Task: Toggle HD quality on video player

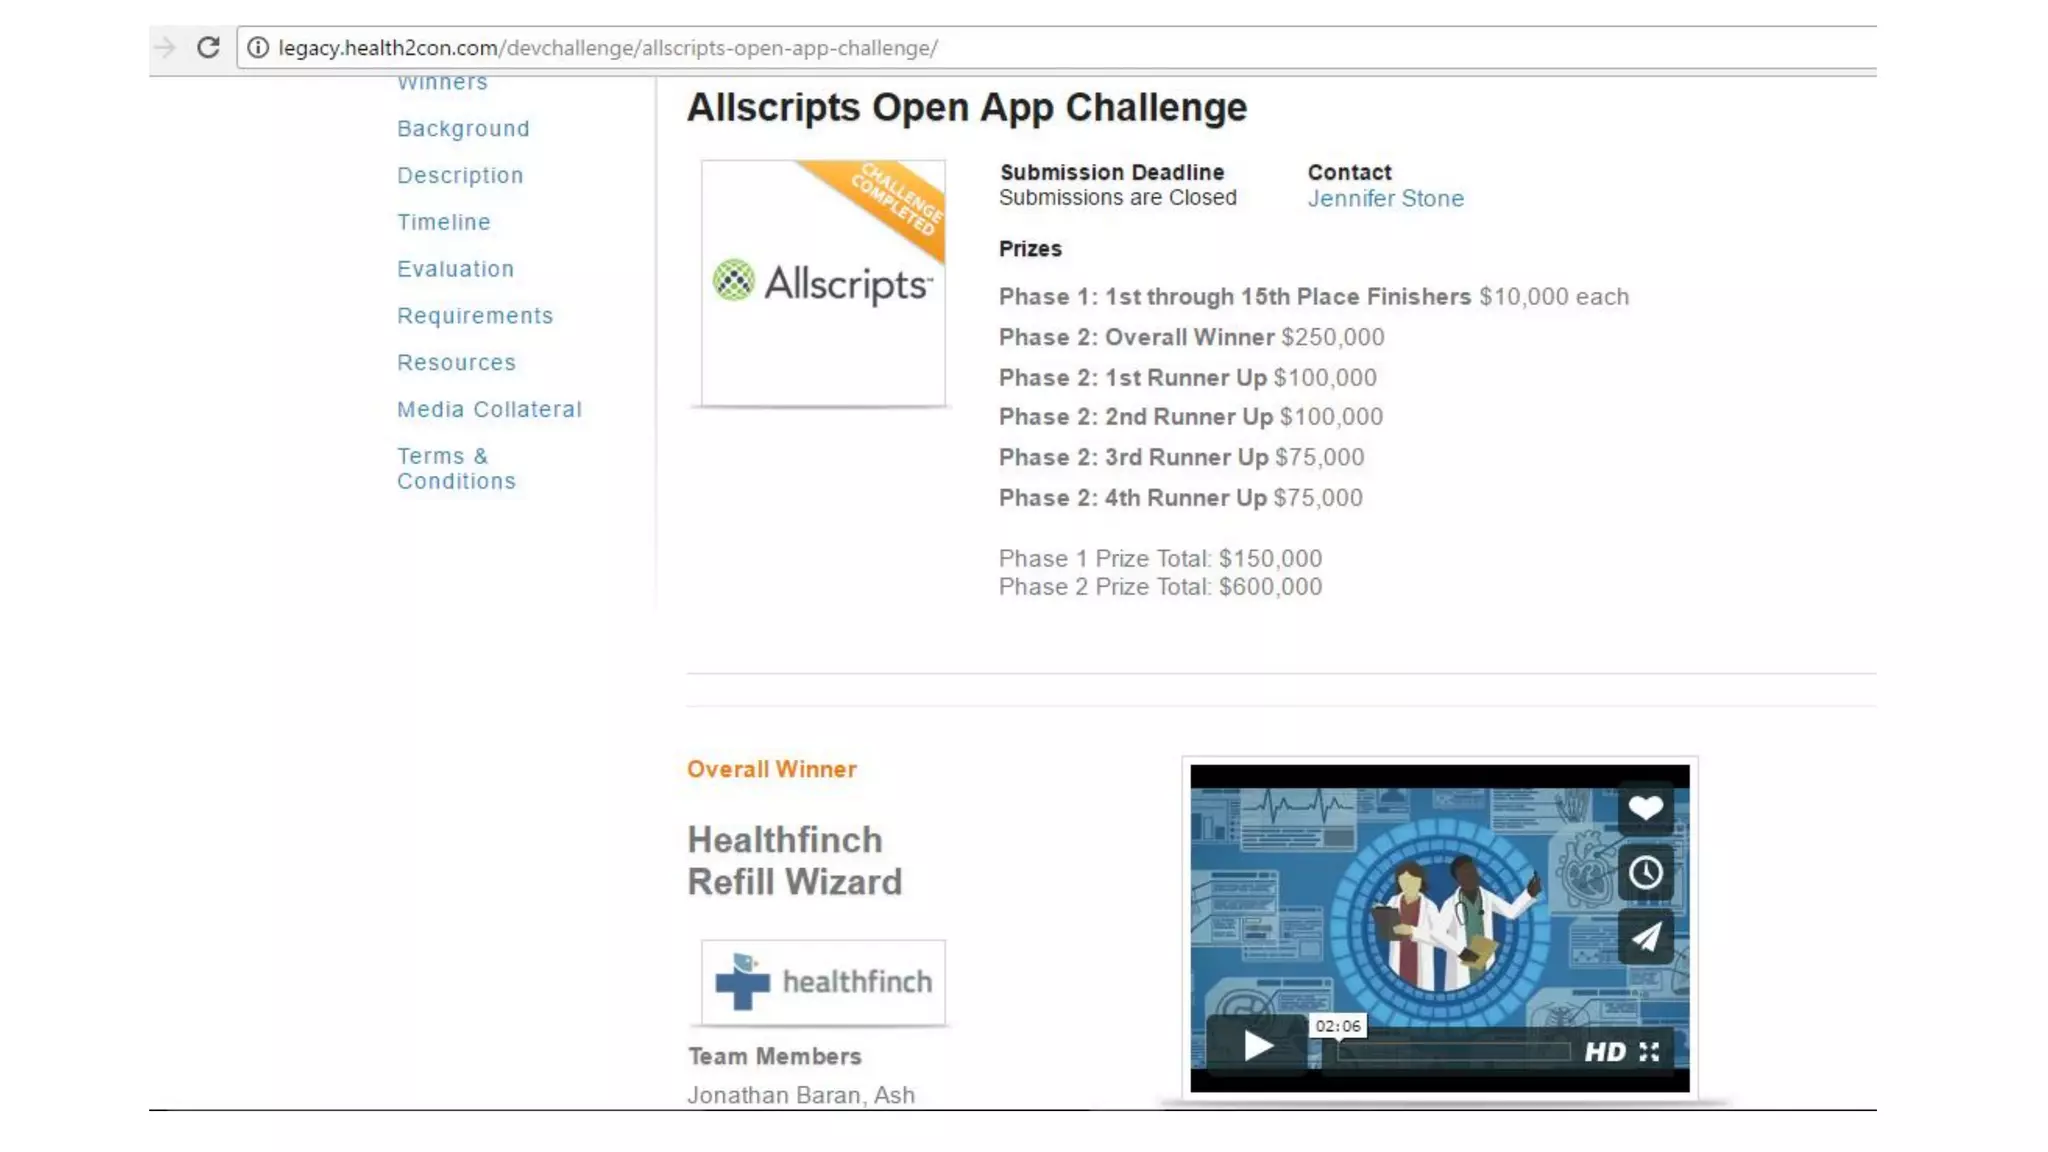Action: coord(1604,1052)
